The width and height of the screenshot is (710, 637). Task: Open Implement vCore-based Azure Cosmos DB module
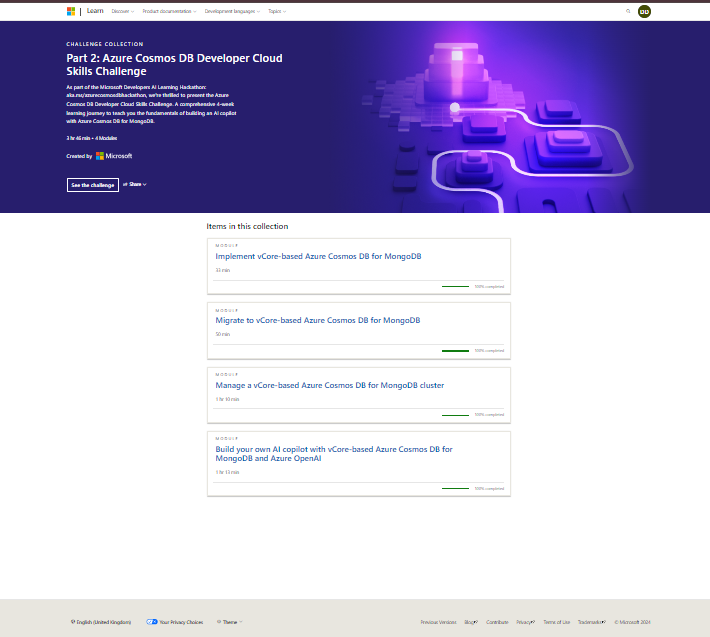tap(318, 256)
